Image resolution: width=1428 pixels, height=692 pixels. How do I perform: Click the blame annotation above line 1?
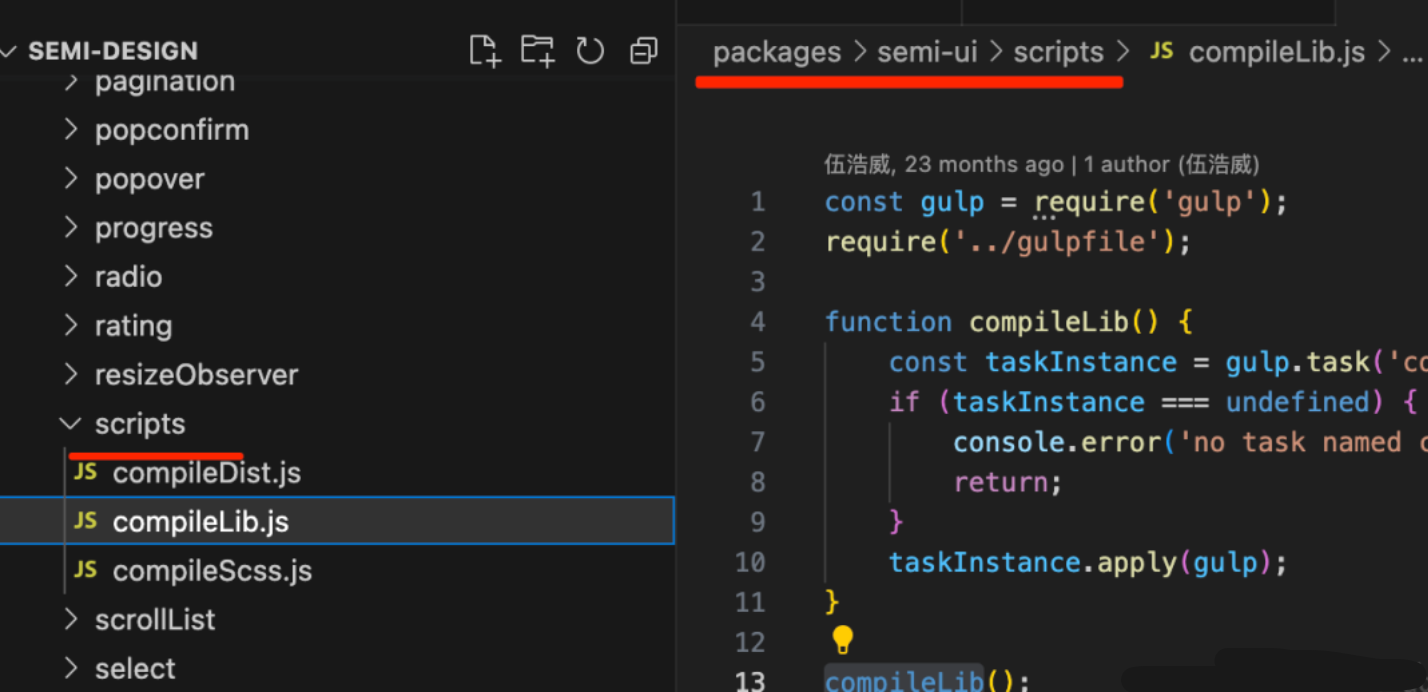[x=1041, y=164]
